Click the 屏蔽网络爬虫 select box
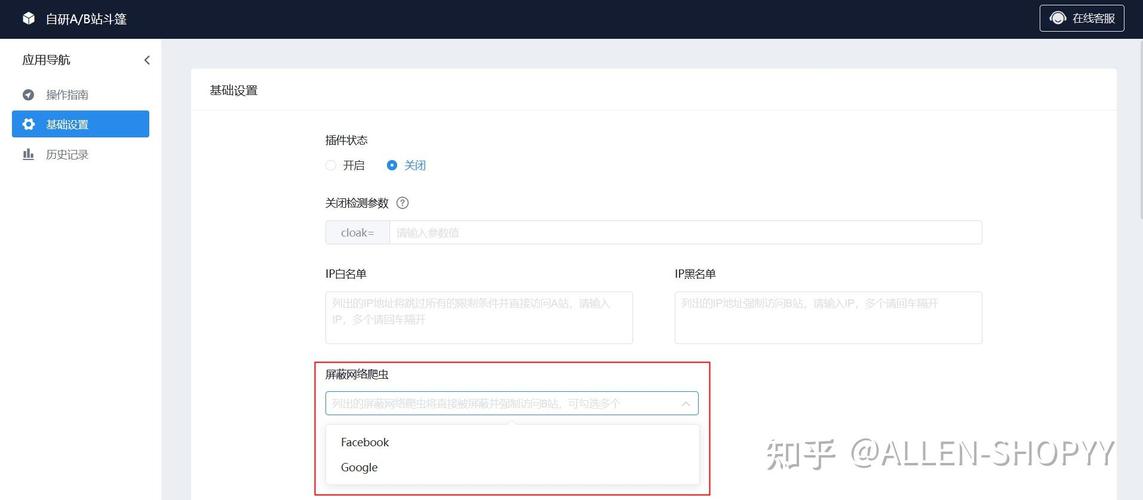Viewport: 1143px width, 500px height. [x=512, y=403]
